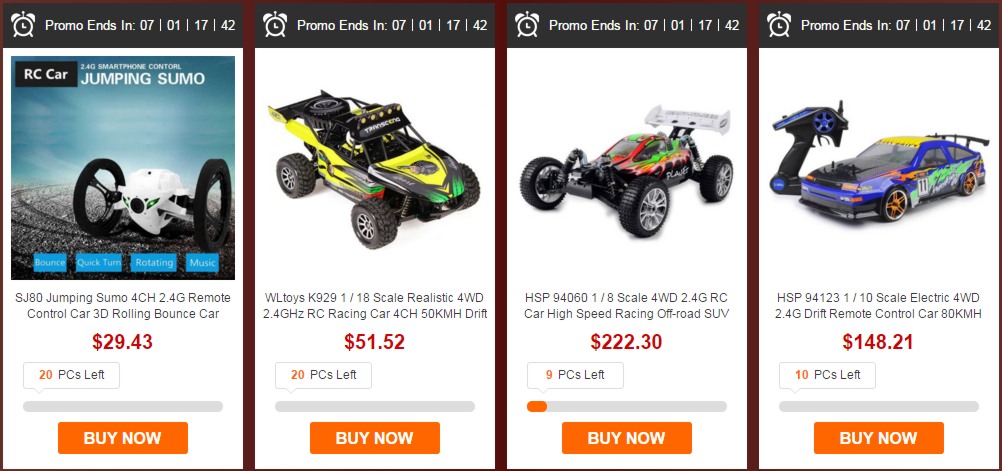Click the stock progress bar under 9 PCs Left

point(626,406)
